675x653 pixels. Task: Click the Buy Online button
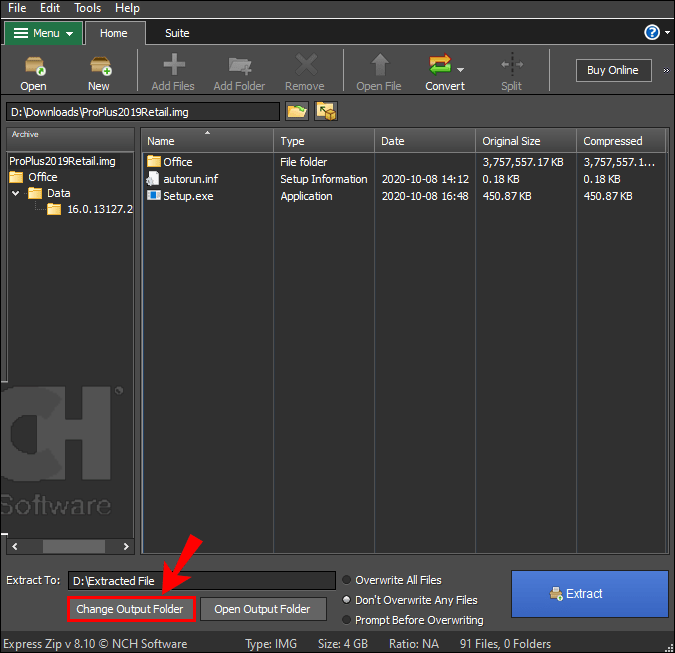[x=613, y=70]
